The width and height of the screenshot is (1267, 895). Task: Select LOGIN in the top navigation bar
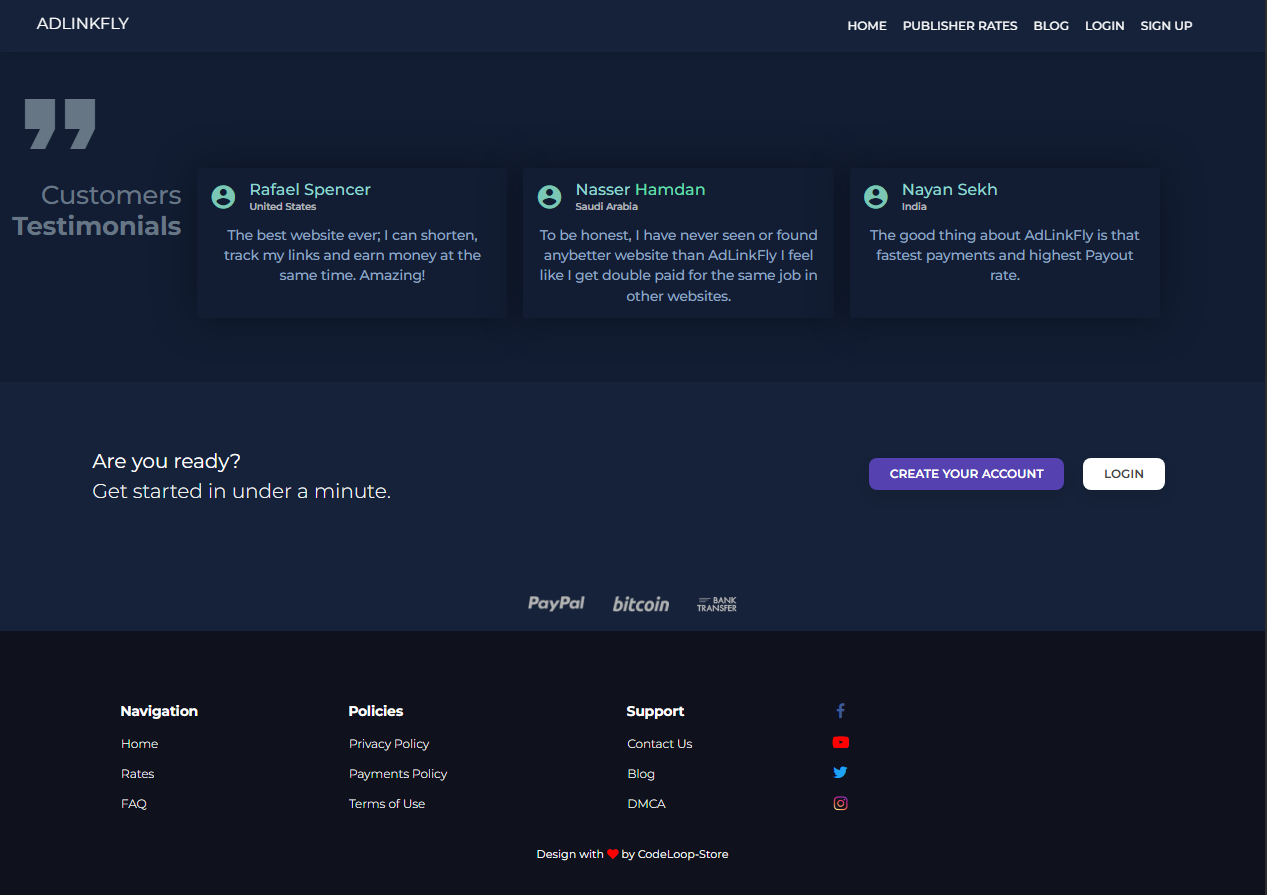(x=1105, y=26)
